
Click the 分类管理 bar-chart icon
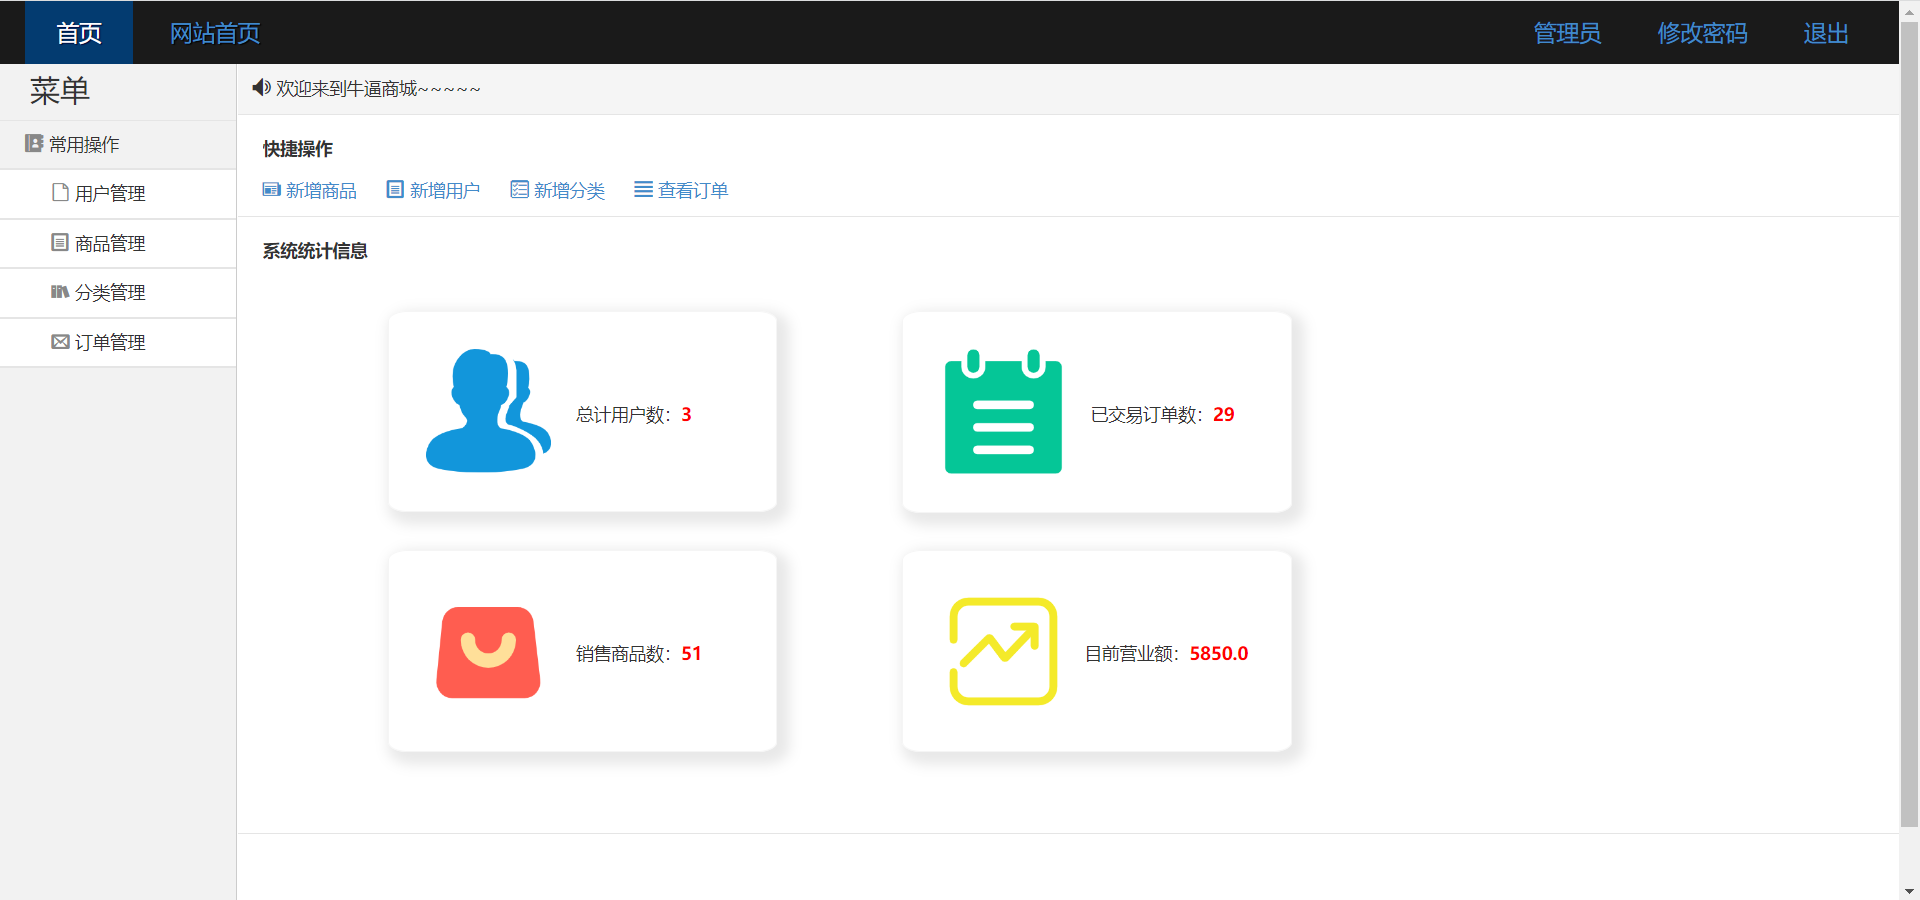59,292
